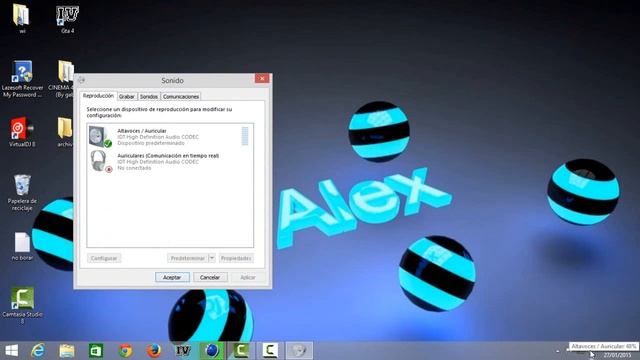Switch to second Camtasia recorder taskbar icon
The image size is (640, 360).
click(x=270, y=351)
